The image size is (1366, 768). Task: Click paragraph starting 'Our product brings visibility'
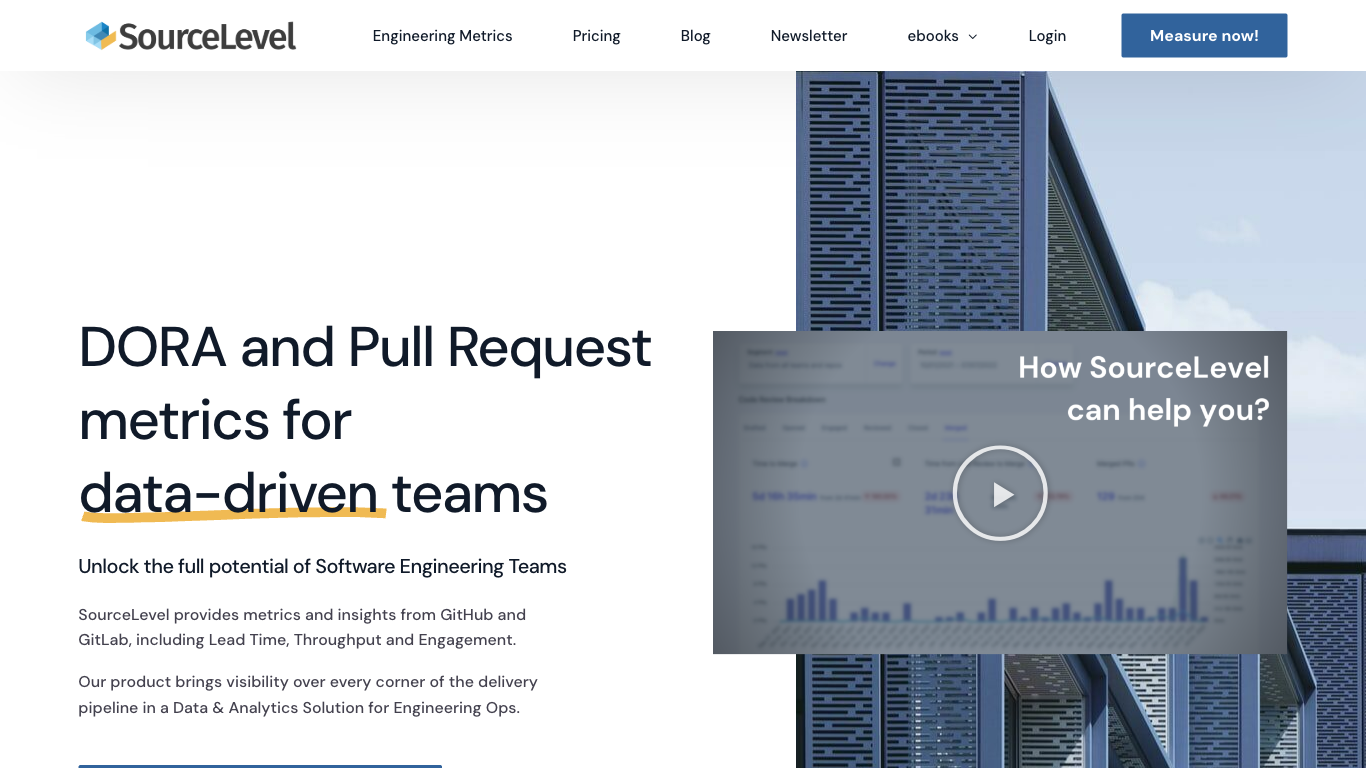pyautogui.click(x=308, y=695)
